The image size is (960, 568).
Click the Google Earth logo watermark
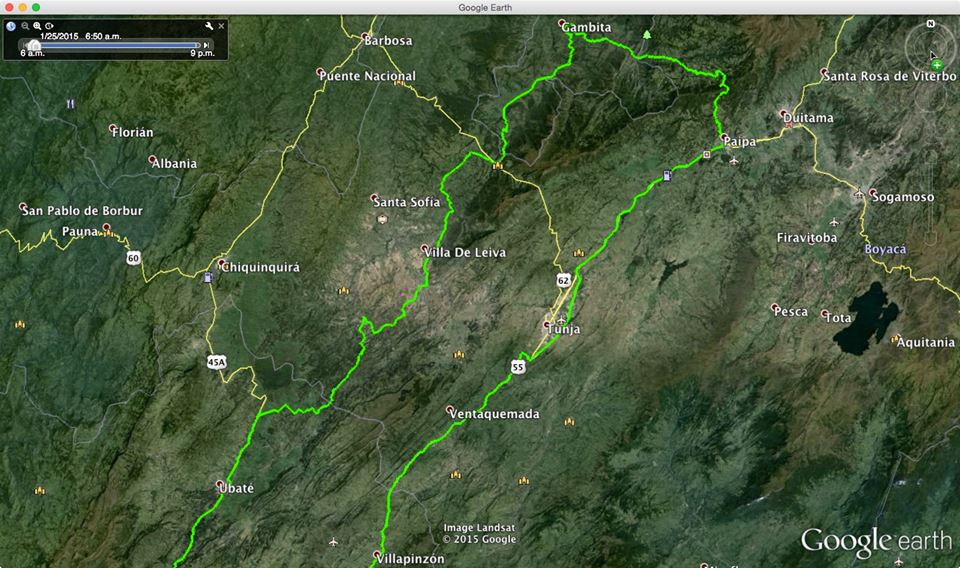pos(876,541)
